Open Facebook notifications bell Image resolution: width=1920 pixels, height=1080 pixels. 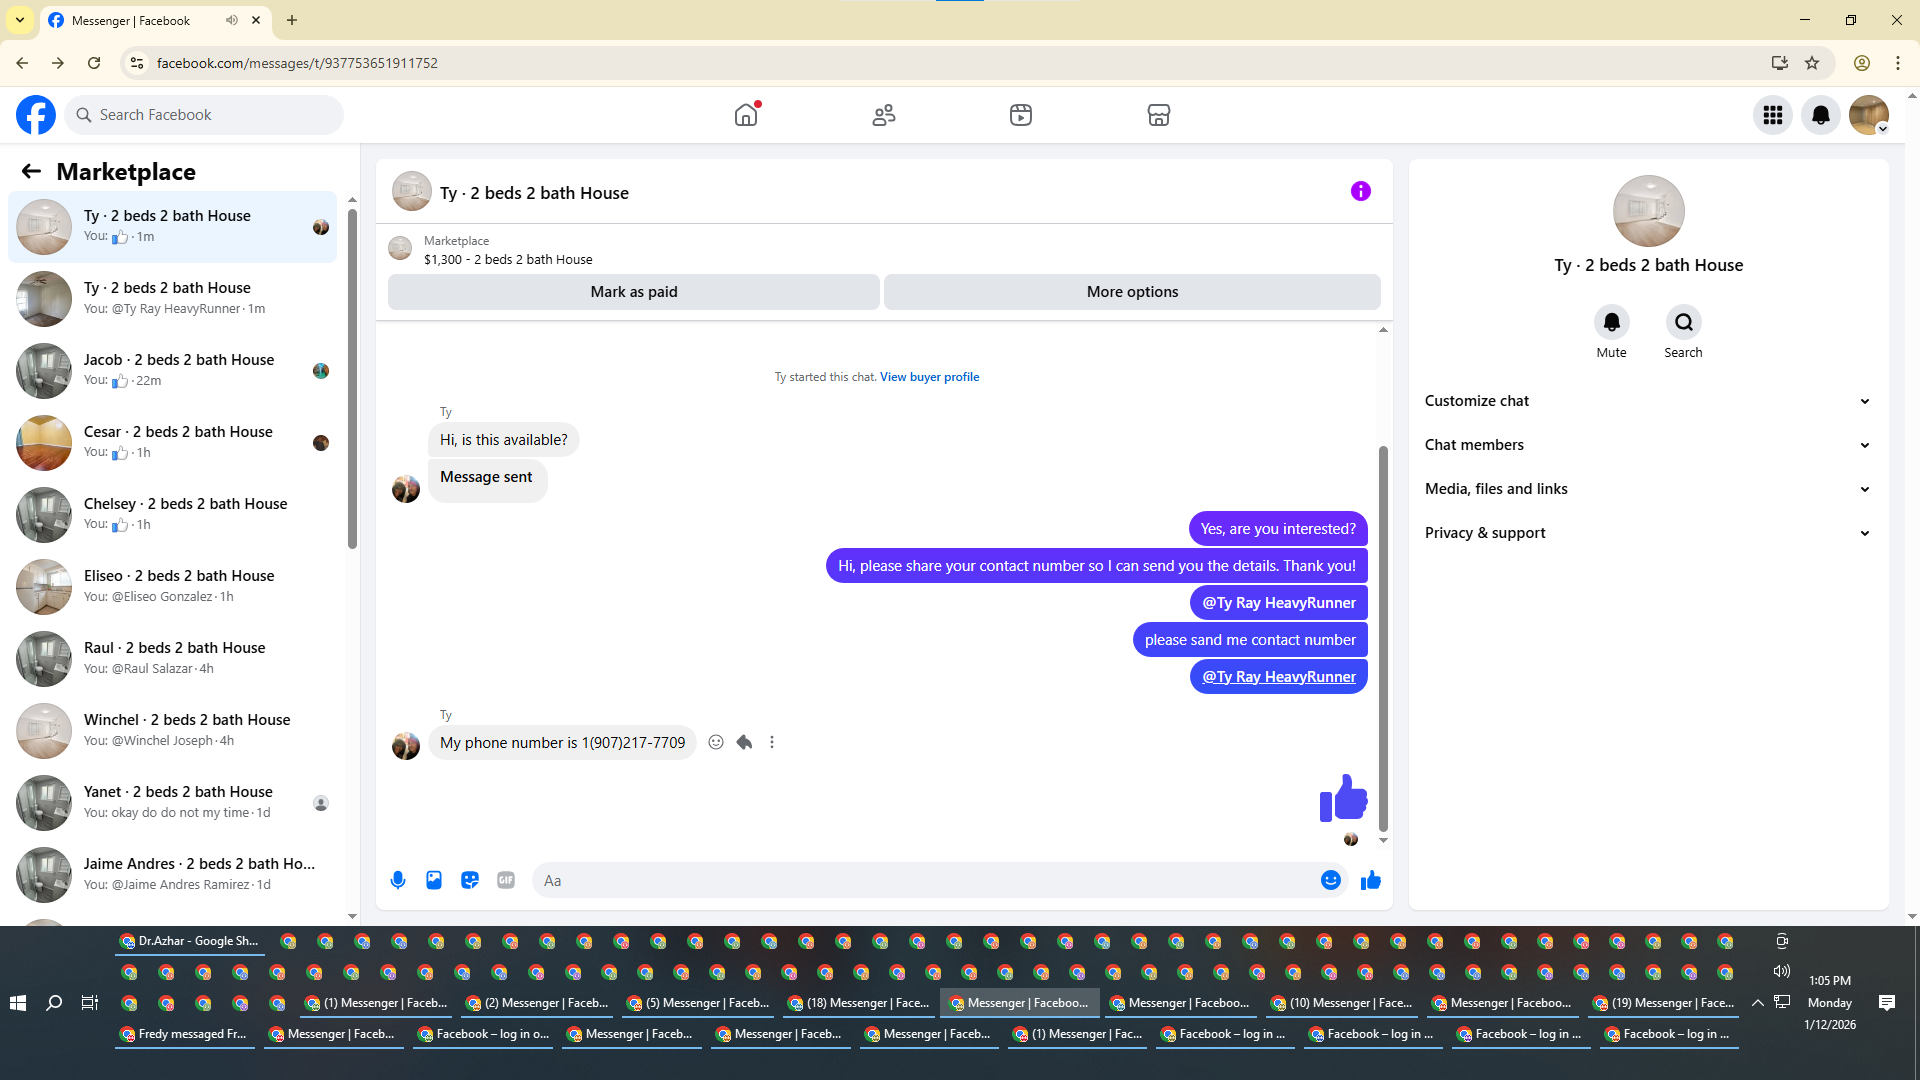[1820, 115]
